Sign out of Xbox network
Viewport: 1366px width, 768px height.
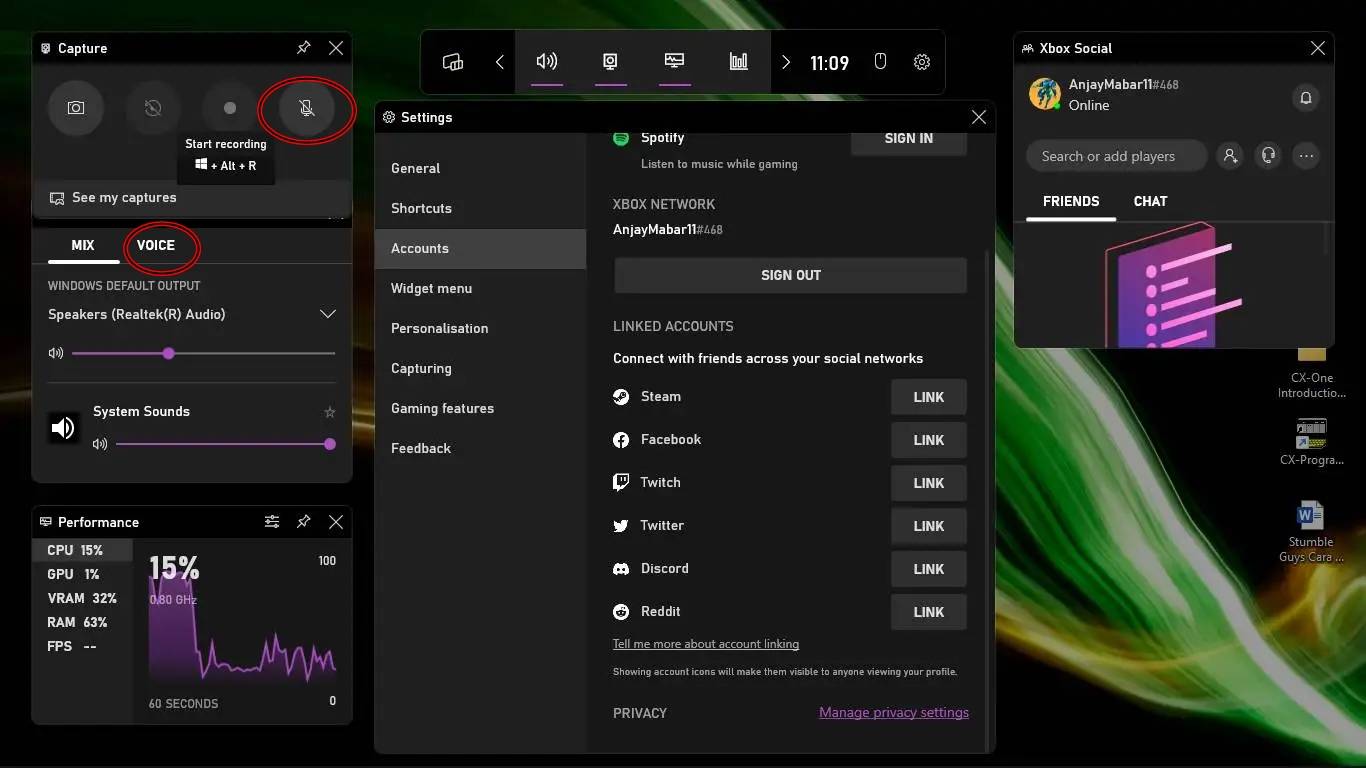coord(791,275)
